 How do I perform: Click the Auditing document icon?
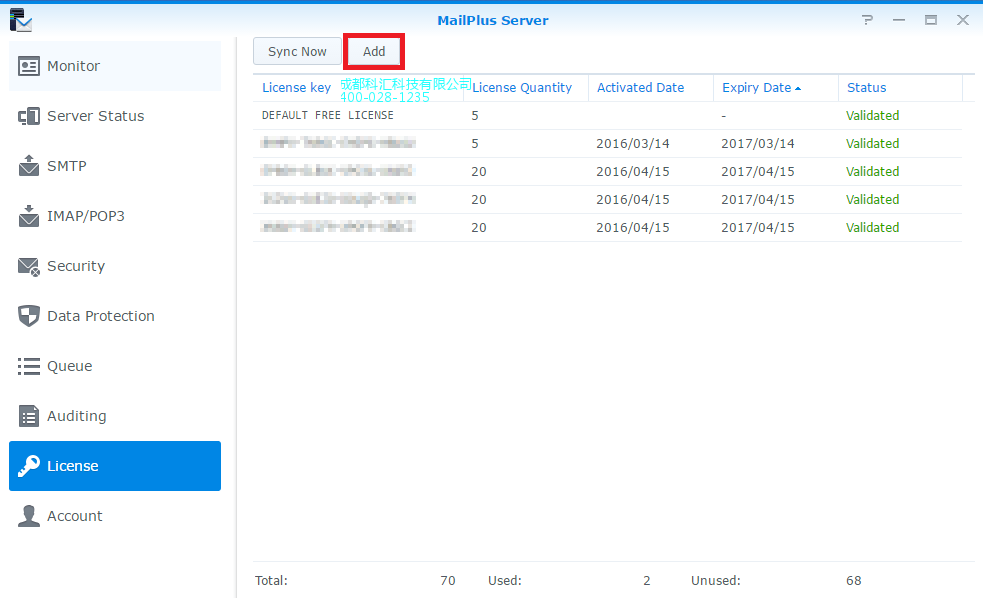click(29, 416)
